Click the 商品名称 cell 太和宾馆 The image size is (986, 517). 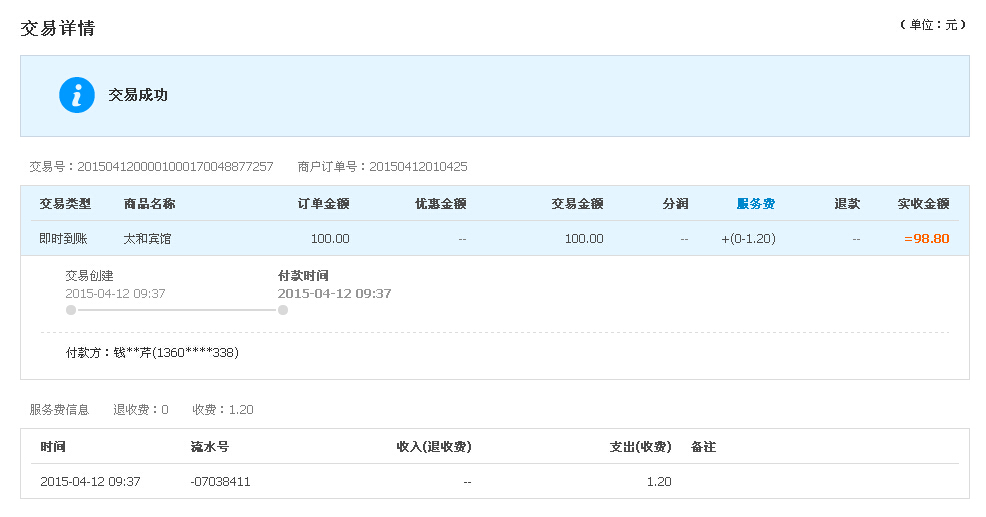(147, 238)
